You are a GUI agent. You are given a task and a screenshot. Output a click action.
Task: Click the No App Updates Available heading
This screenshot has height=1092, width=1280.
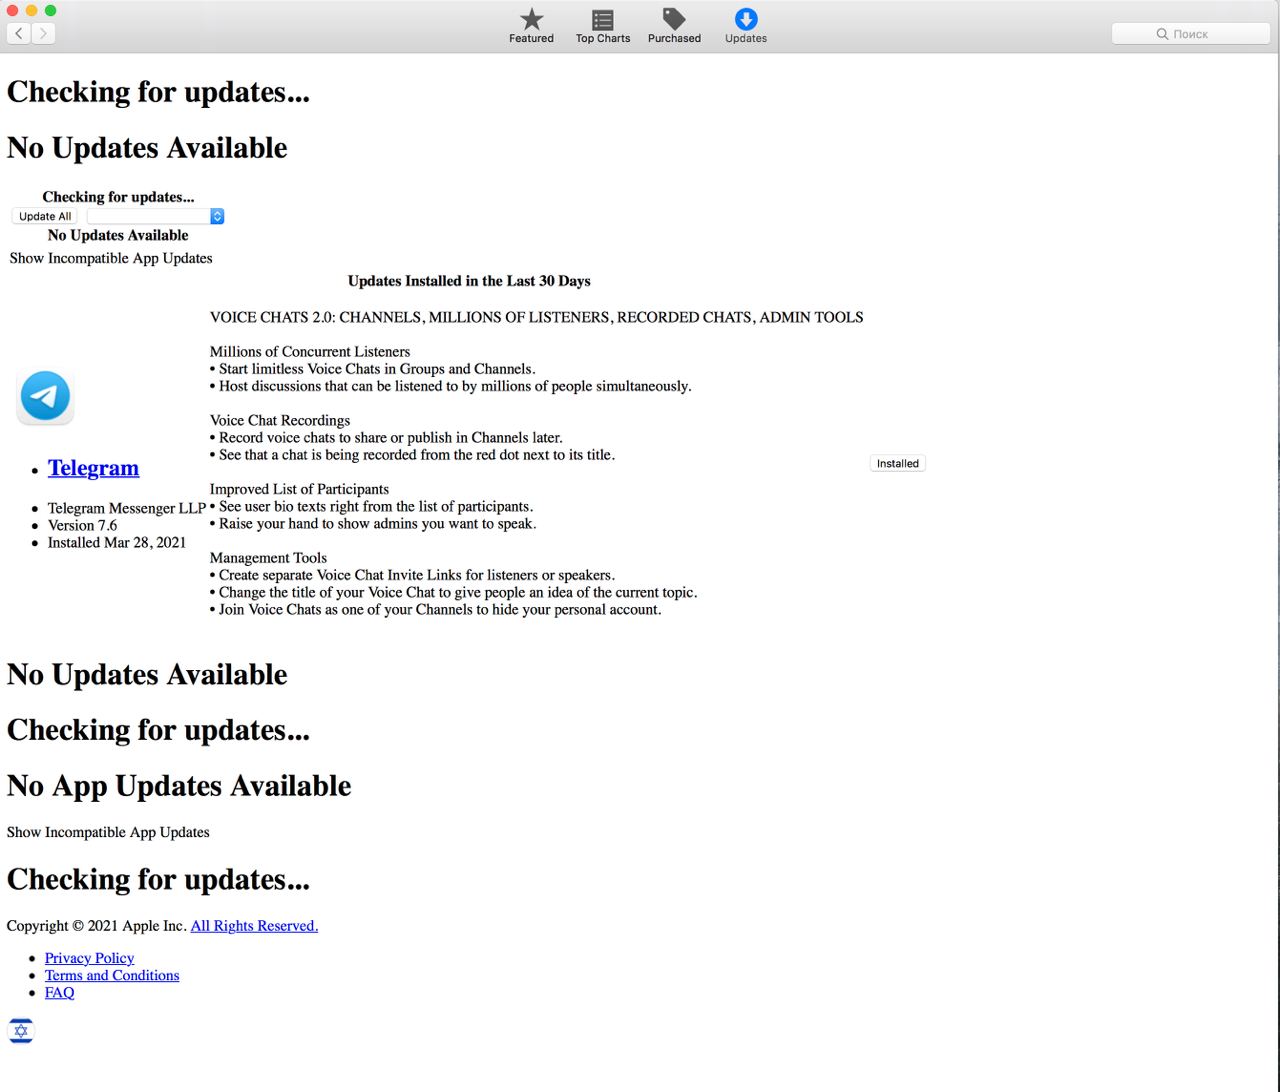pos(179,786)
